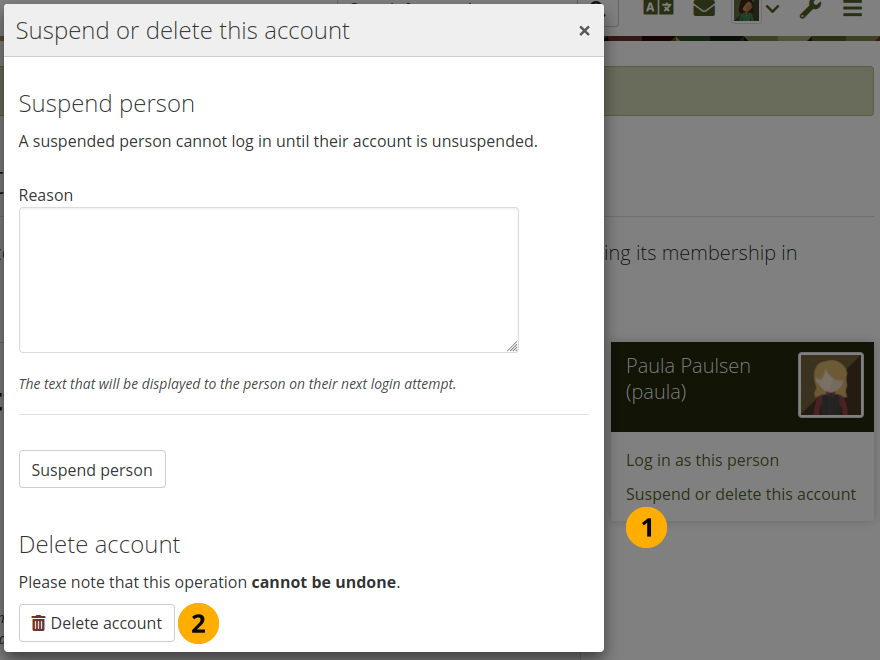Image resolution: width=880 pixels, height=660 pixels.
Task: Focus the Reason text area
Action: point(268,280)
